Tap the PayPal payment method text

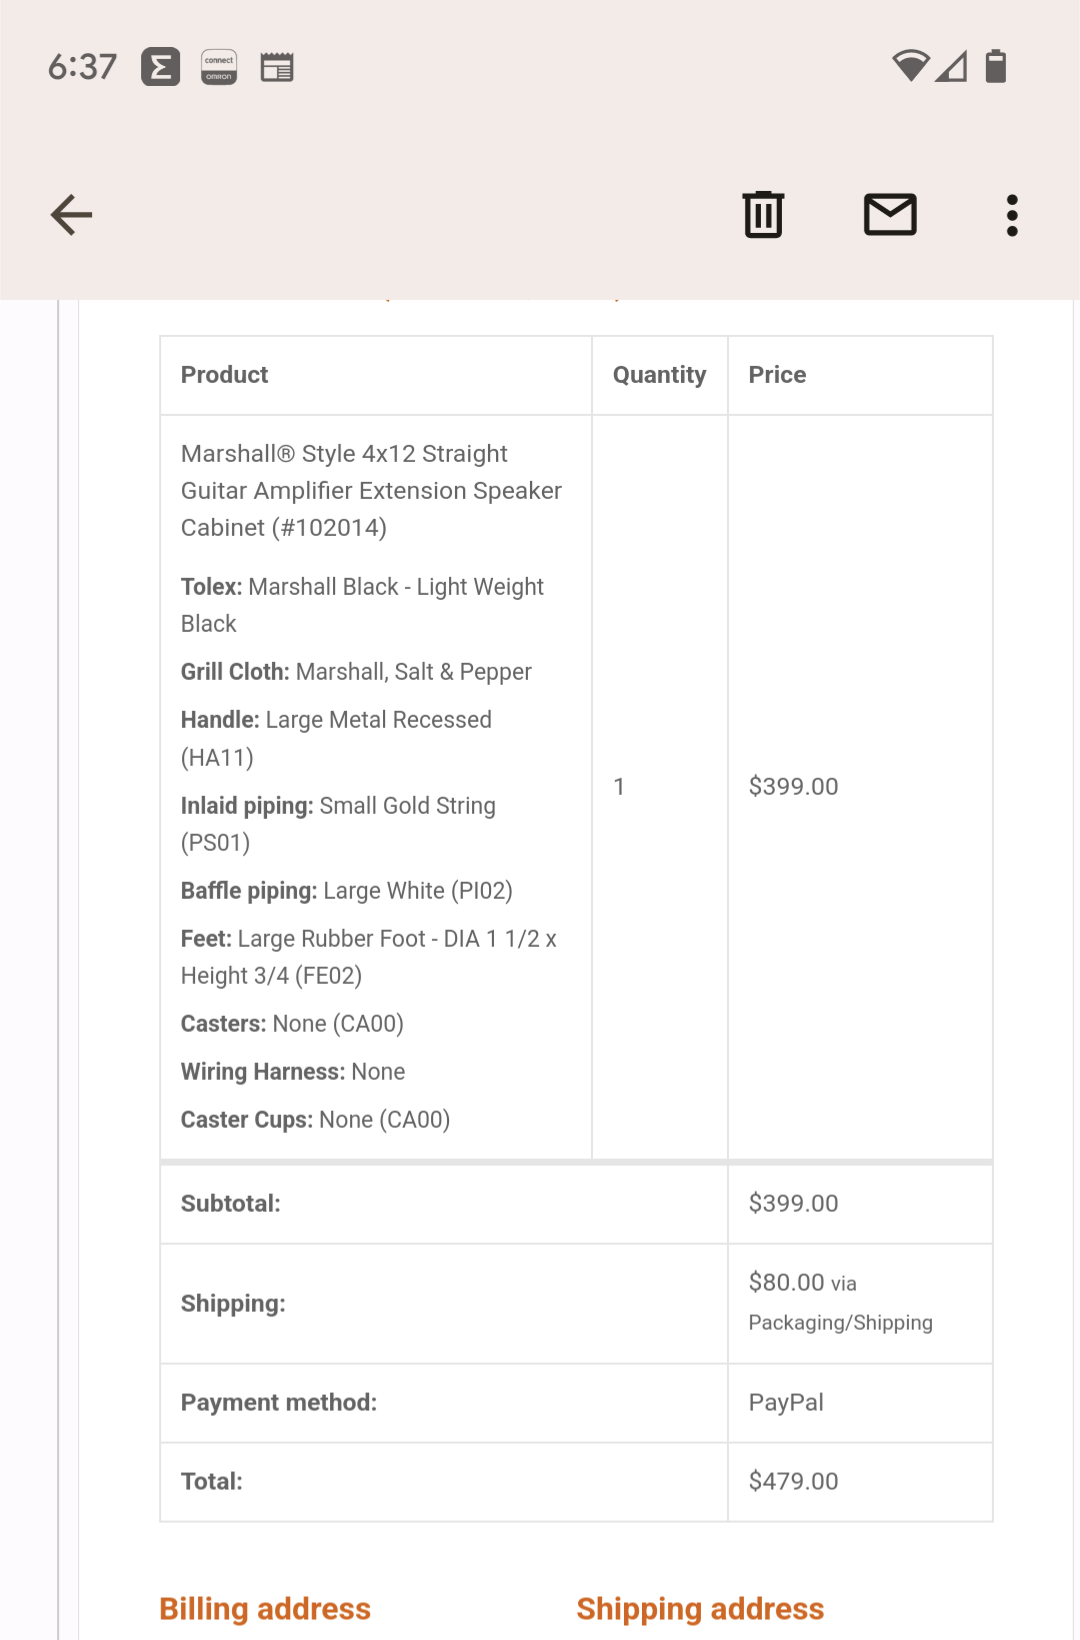[785, 1402]
